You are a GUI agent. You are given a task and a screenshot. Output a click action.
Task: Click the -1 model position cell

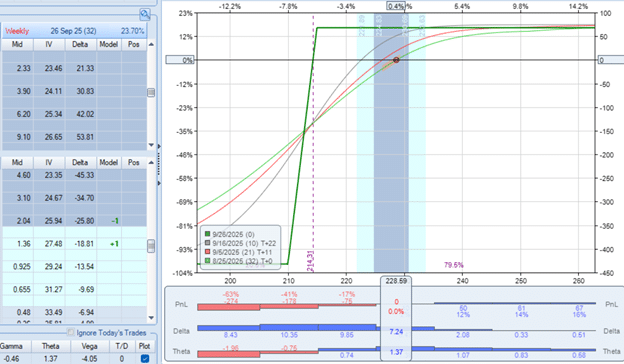coord(109,221)
